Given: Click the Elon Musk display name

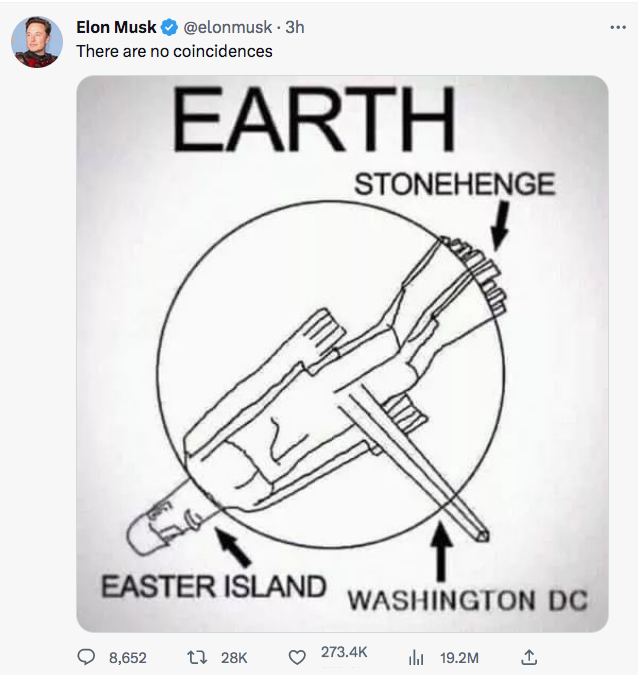Looking at the screenshot, I should click(x=116, y=27).
